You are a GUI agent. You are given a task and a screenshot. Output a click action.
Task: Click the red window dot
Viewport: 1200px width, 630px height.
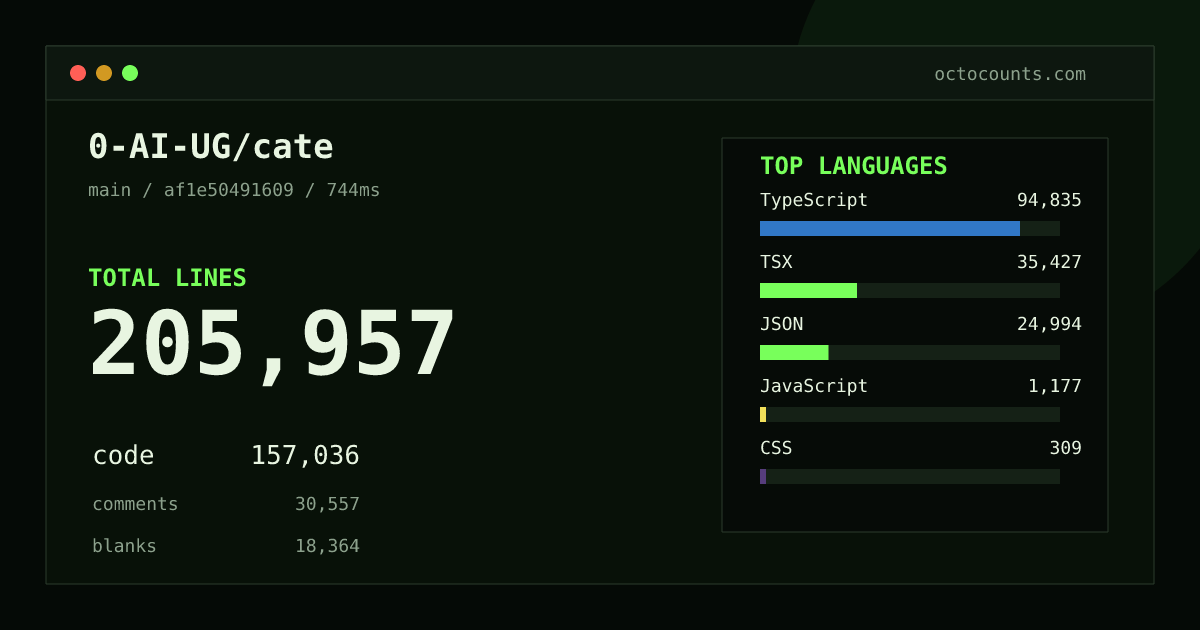coord(78,73)
